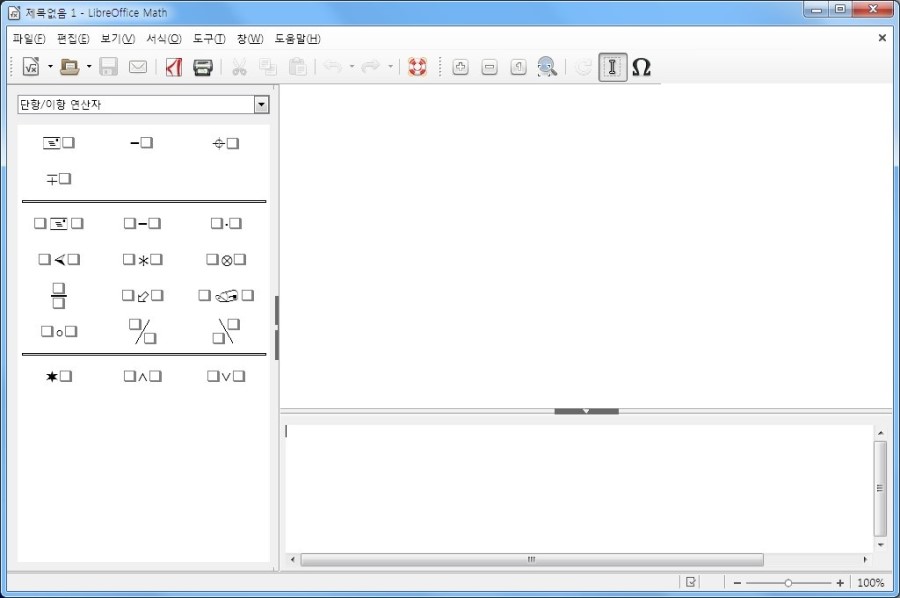Insert Boolean AND ∧ element
The height and width of the screenshot is (598, 900).
pyautogui.click(x=142, y=376)
